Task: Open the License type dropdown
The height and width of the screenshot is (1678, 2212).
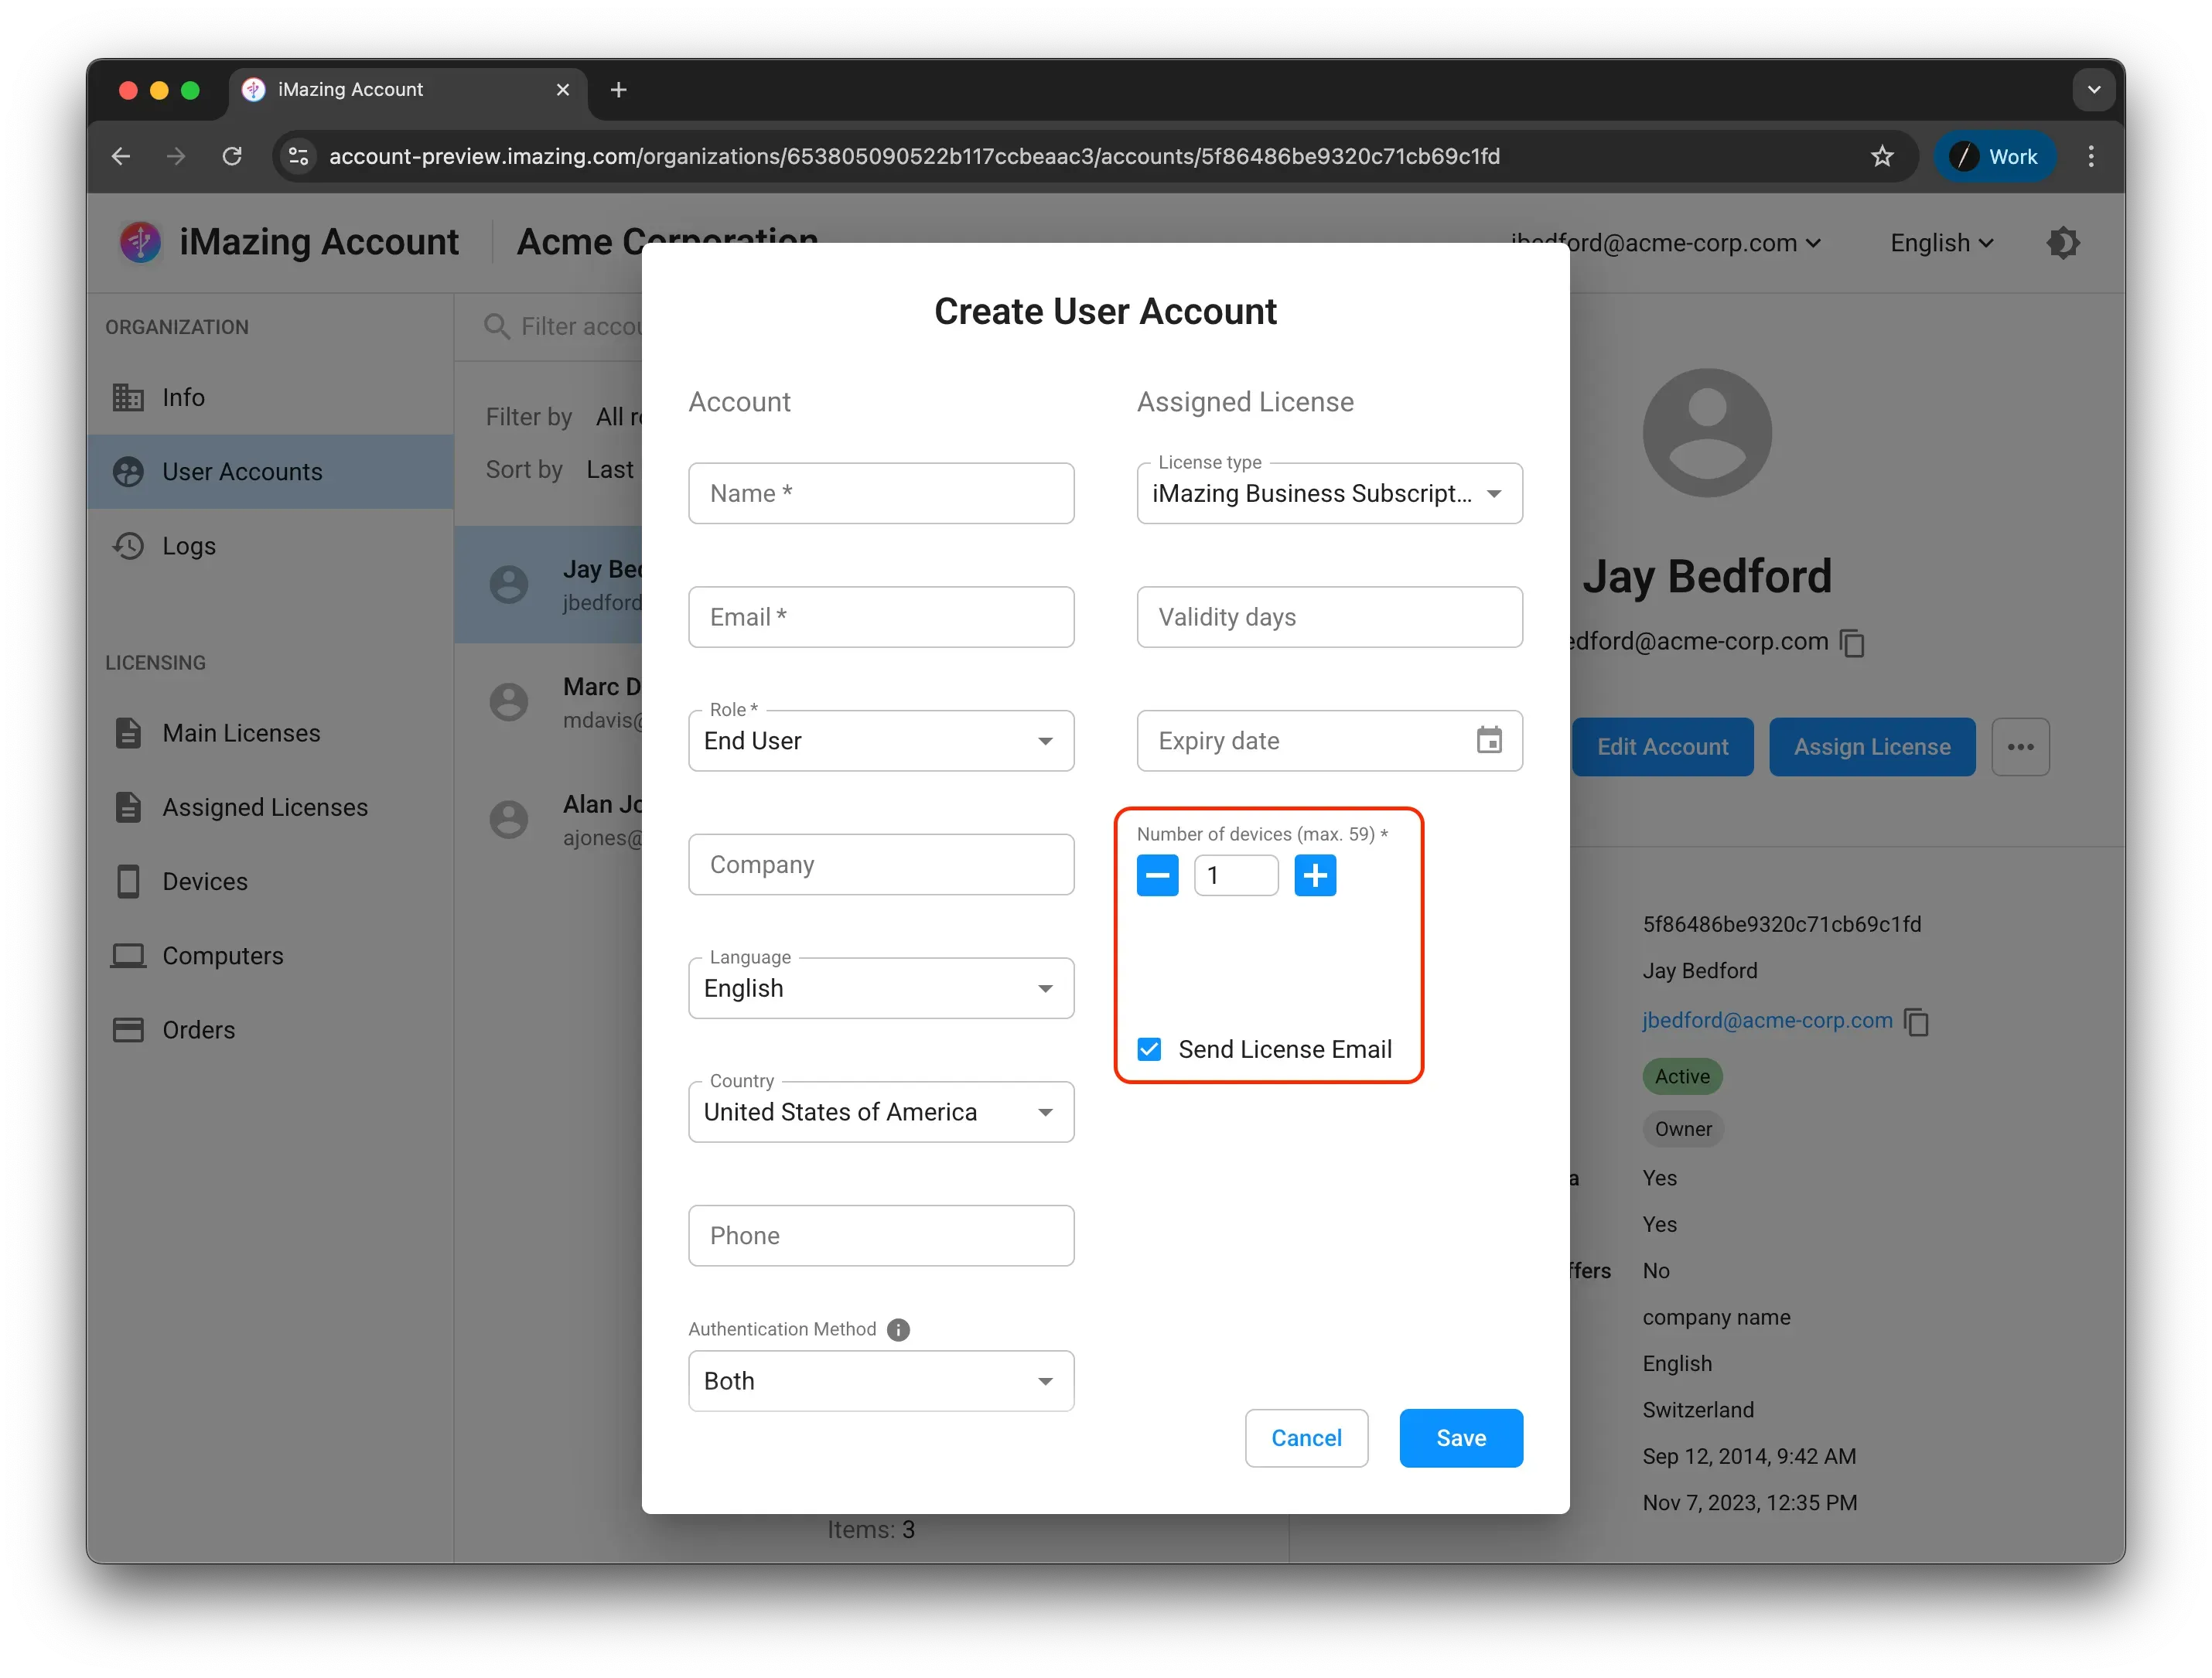Action: click(1494, 493)
